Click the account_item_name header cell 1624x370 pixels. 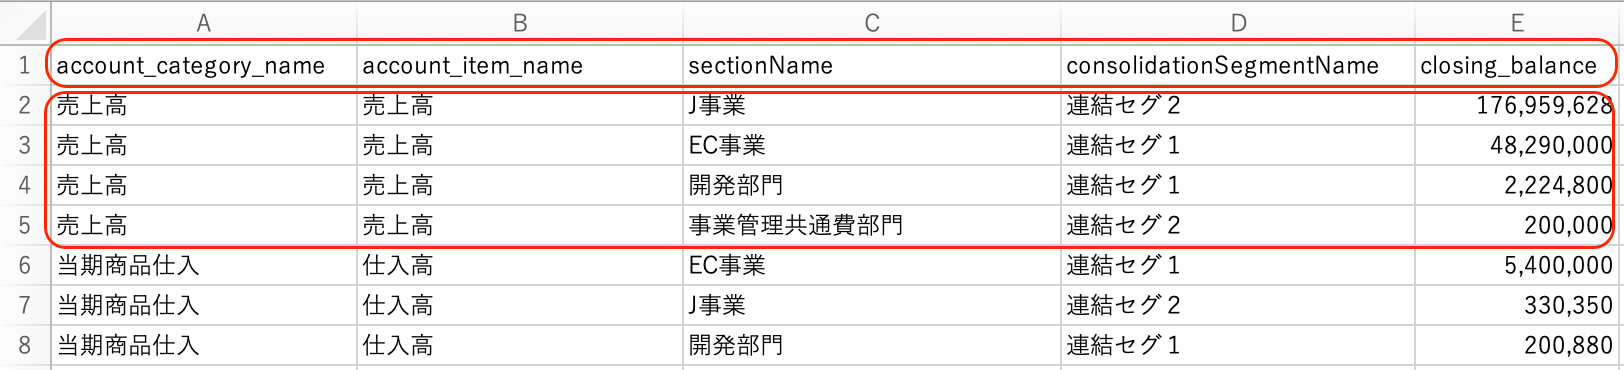click(520, 65)
